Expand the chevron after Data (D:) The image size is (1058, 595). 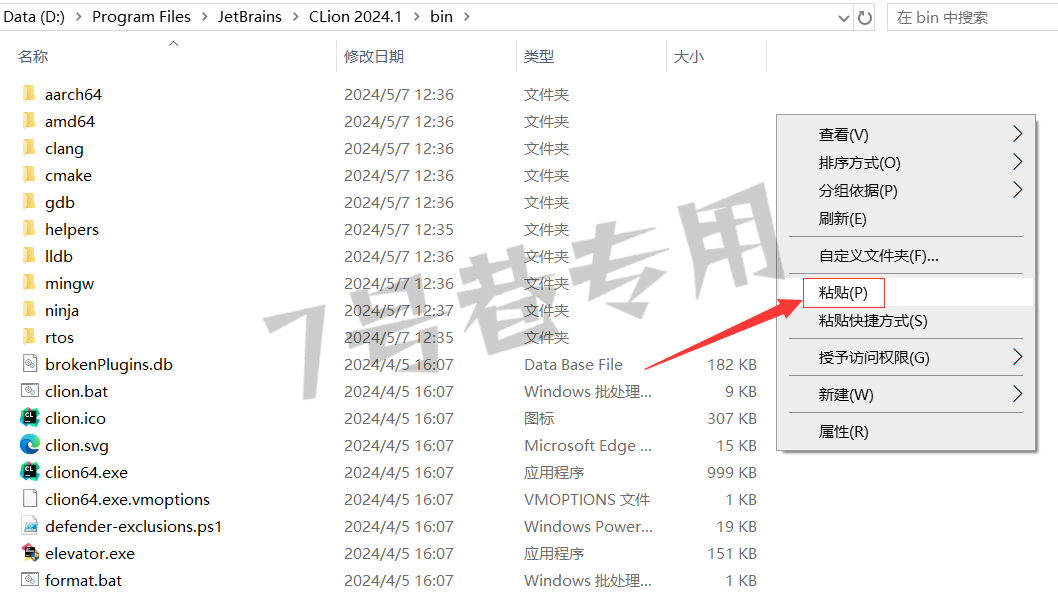coord(78,17)
